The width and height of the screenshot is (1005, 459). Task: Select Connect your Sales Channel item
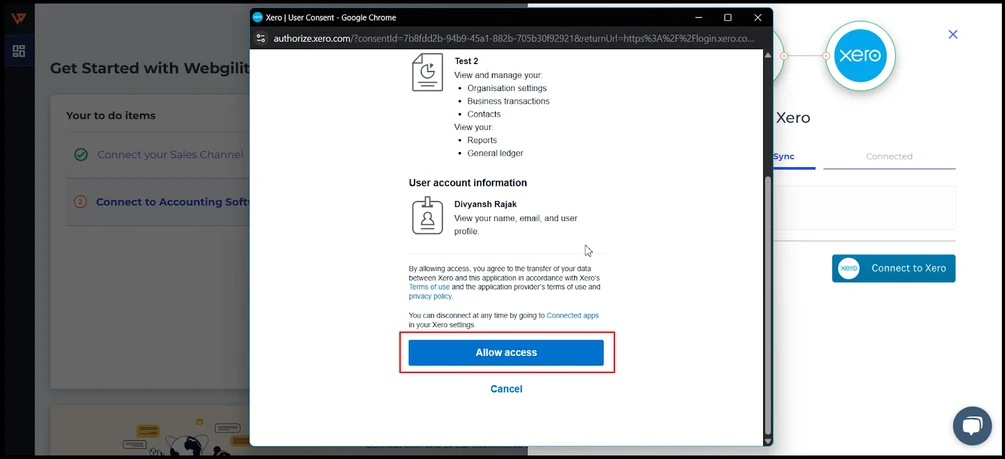[170, 154]
